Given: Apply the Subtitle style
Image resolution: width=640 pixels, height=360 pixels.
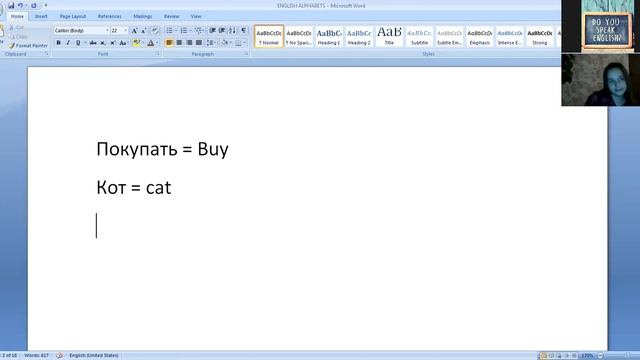Looking at the screenshot, I should pyautogui.click(x=419, y=37).
